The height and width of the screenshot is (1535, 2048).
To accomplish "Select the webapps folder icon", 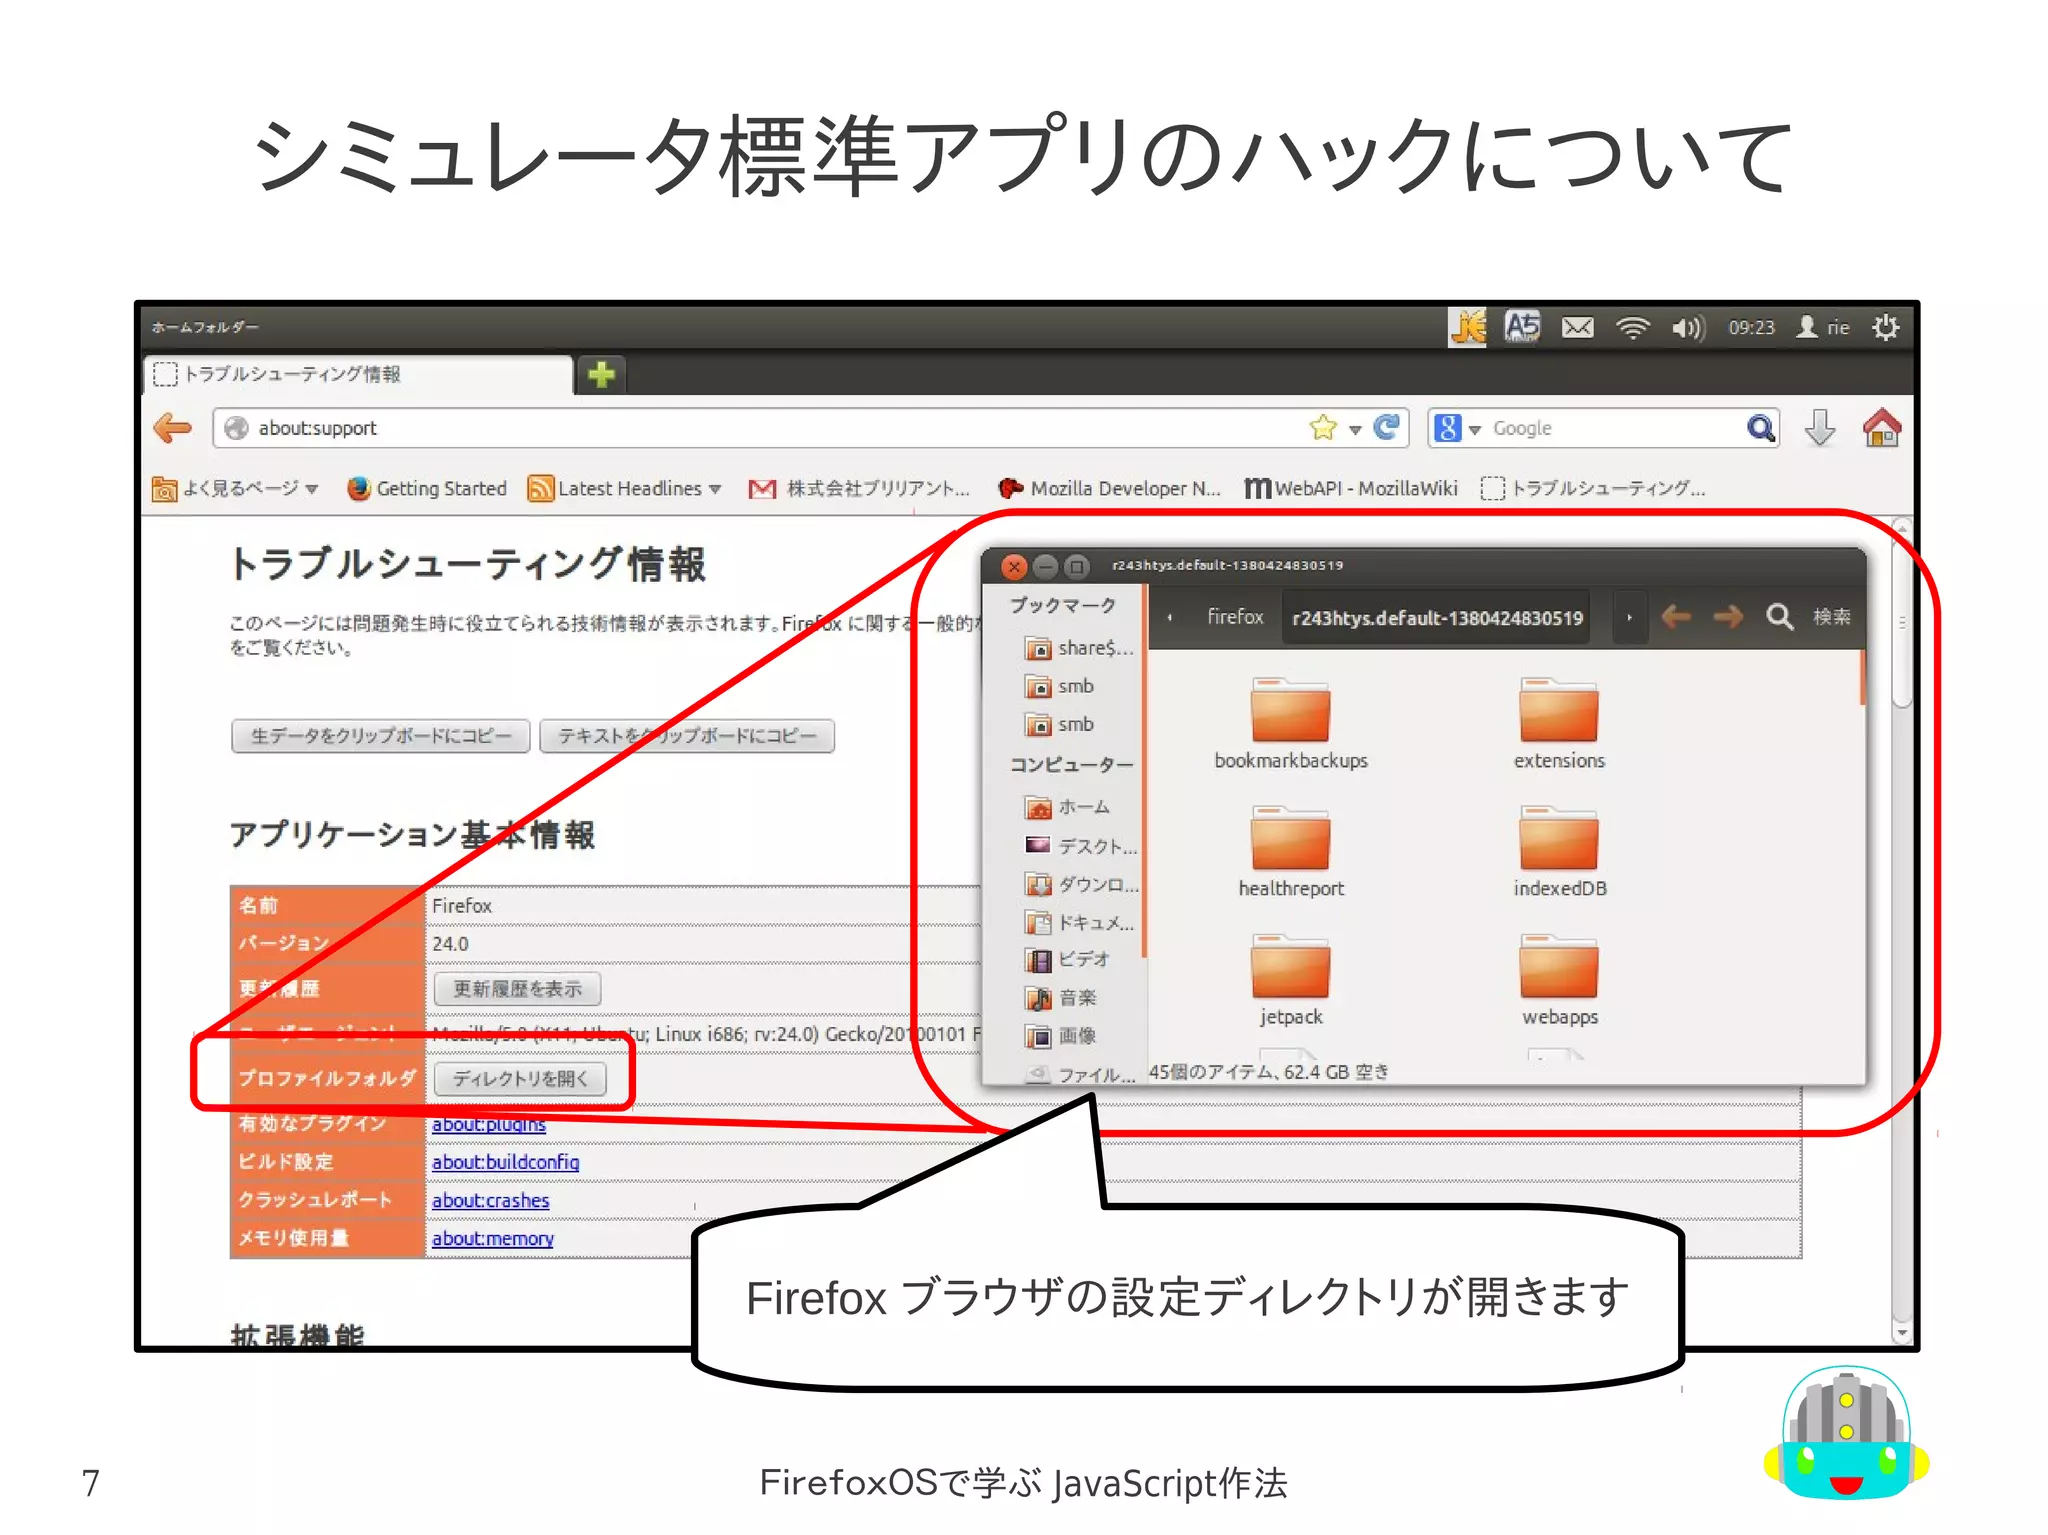I will pos(1558,966).
